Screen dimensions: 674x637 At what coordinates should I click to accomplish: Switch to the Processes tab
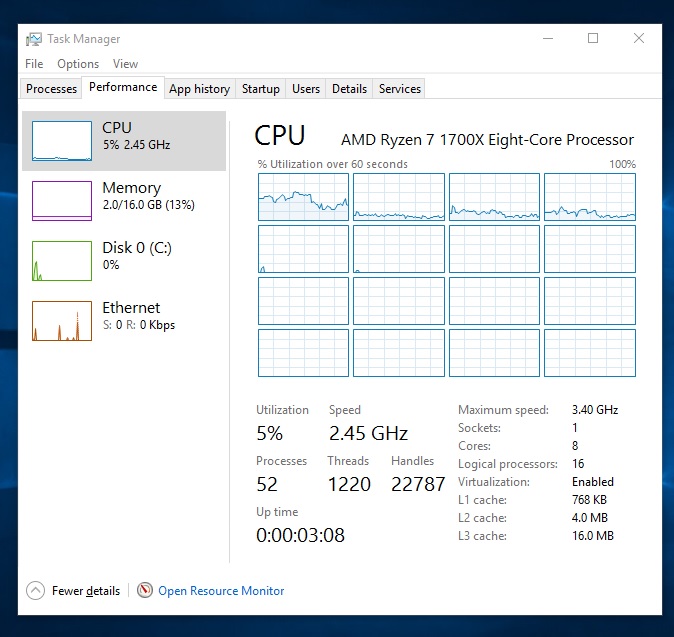pos(51,89)
